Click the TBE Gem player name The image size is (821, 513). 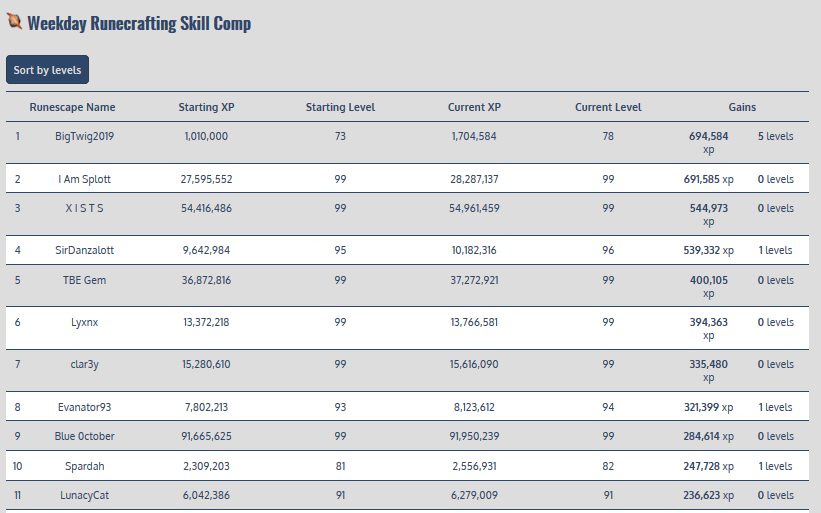coord(84,280)
